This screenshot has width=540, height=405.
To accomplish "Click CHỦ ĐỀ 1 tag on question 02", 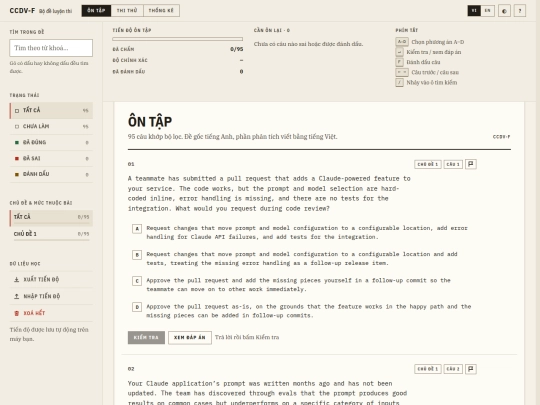I will [428, 369].
